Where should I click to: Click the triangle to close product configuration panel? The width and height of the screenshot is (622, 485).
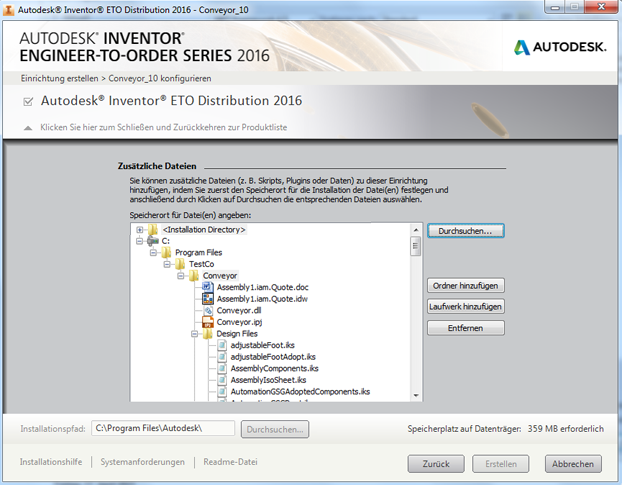click(28, 128)
